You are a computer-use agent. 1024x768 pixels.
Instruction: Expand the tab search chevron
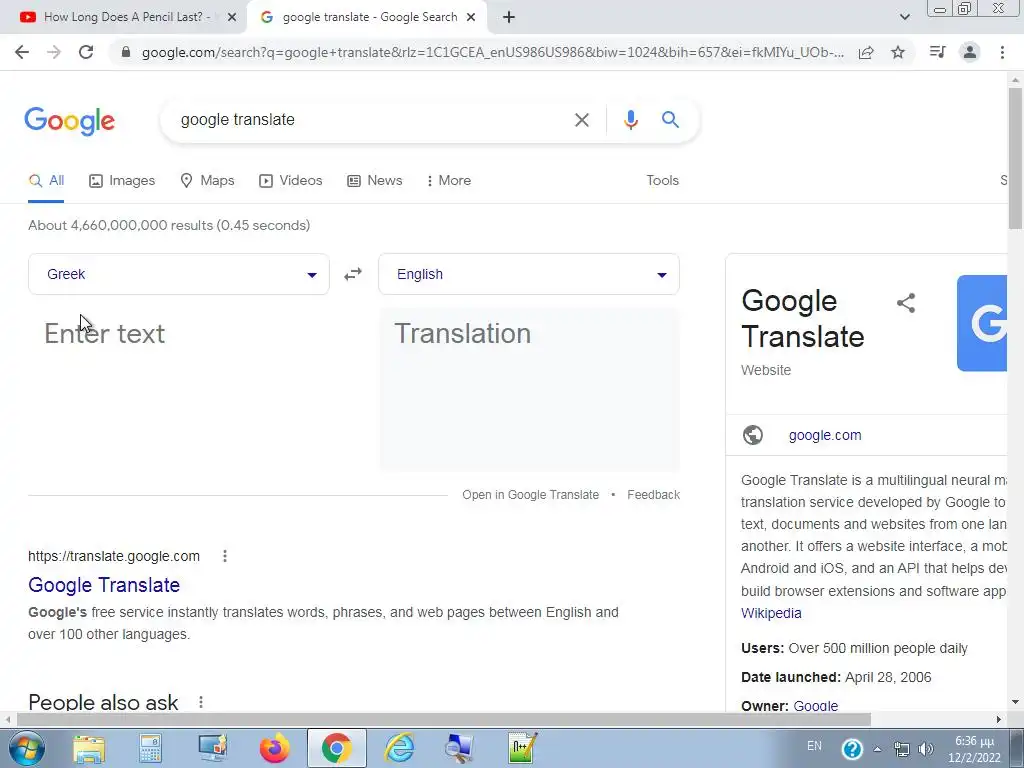[x=904, y=18]
